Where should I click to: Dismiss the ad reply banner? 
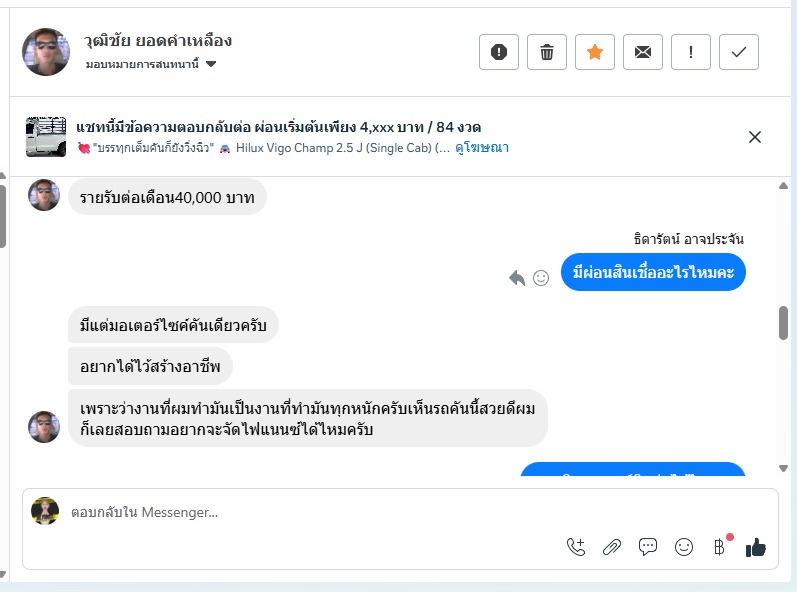[x=755, y=137]
